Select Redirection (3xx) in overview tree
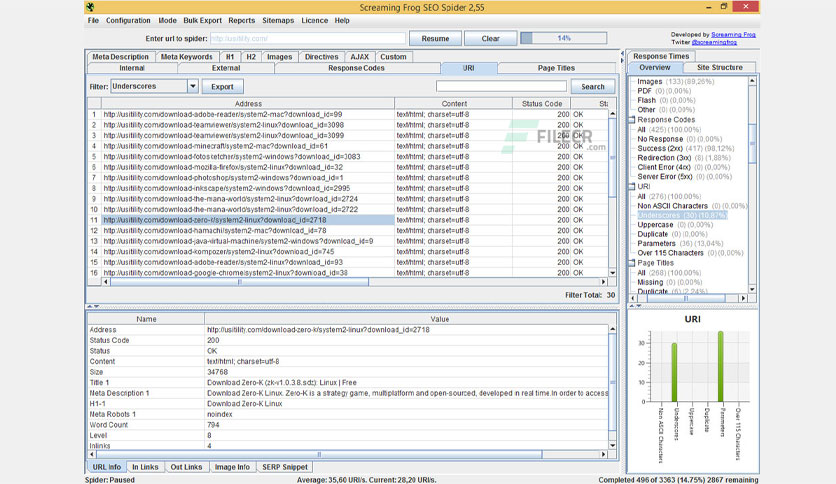836x484 pixels. tap(684, 158)
